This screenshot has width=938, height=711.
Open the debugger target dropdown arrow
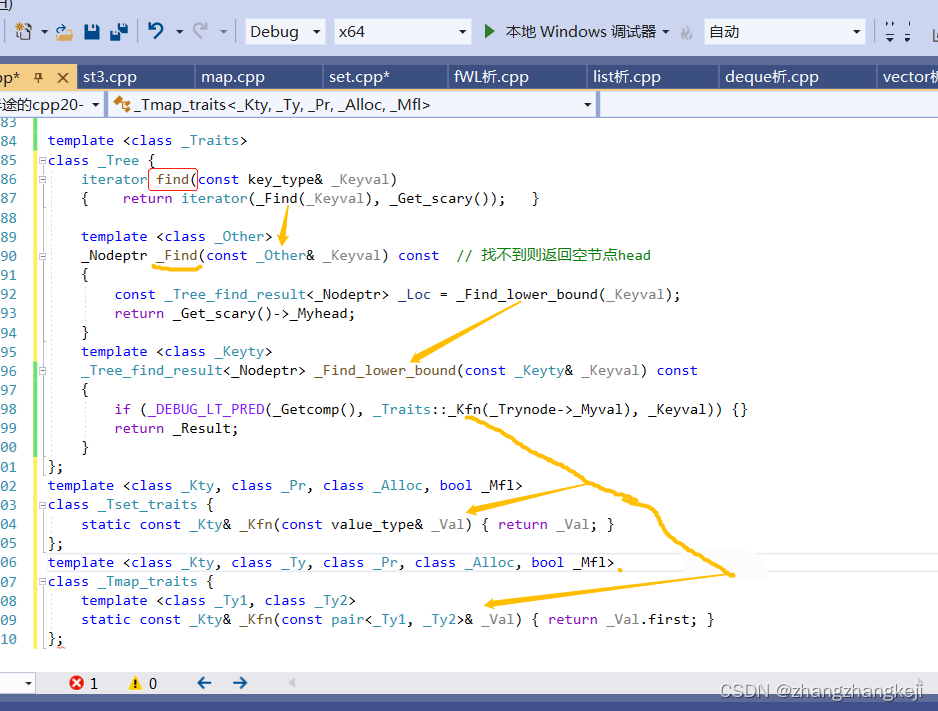[x=666, y=32]
